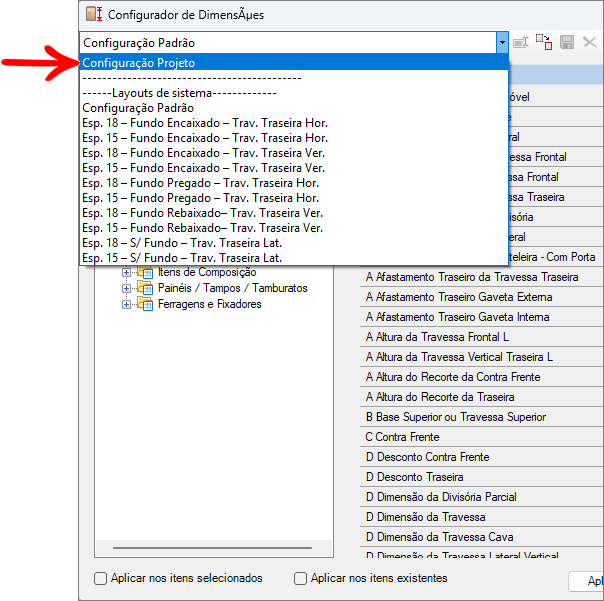
Task: Click the delete configuration X icon
Action: (x=589, y=42)
